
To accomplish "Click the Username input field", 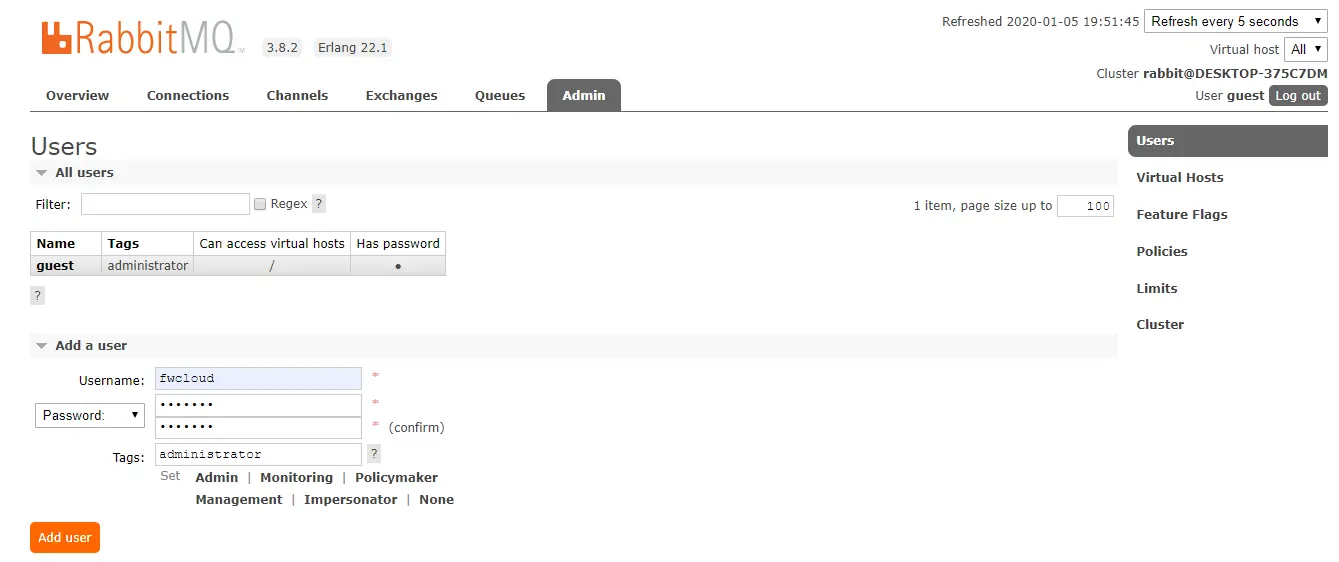I will pyautogui.click(x=258, y=379).
